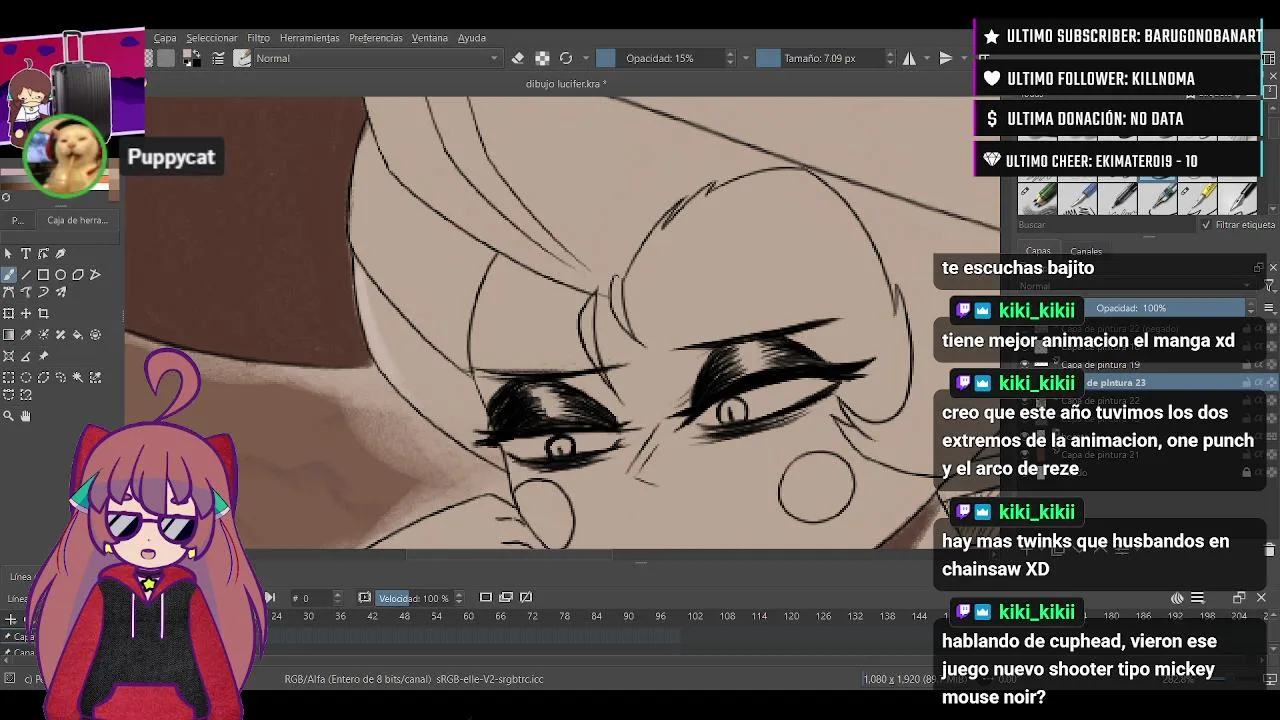Select the Rectangular Selection tool

tap(9, 377)
